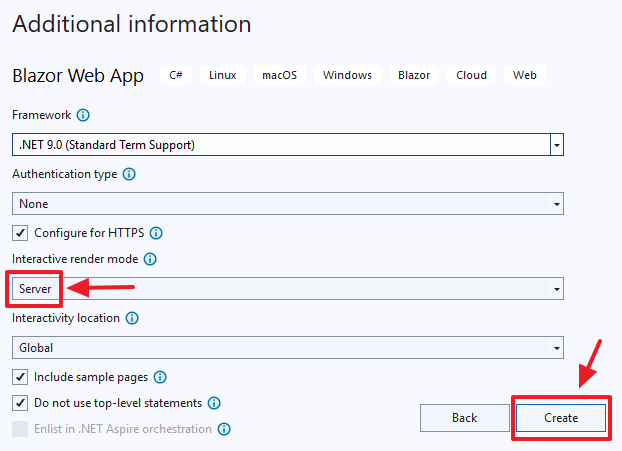Click the Interactive render mode info icon
The width and height of the screenshot is (622, 451).
click(x=150, y=259)
